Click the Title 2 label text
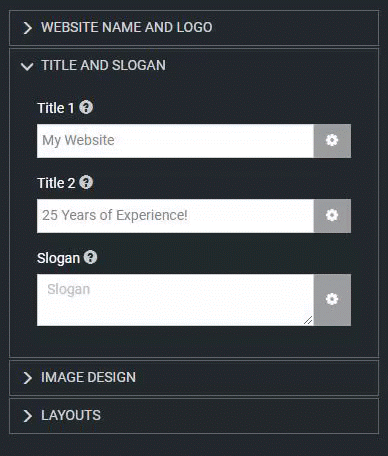This screenshot has height=456, width=388. (56, 183)
